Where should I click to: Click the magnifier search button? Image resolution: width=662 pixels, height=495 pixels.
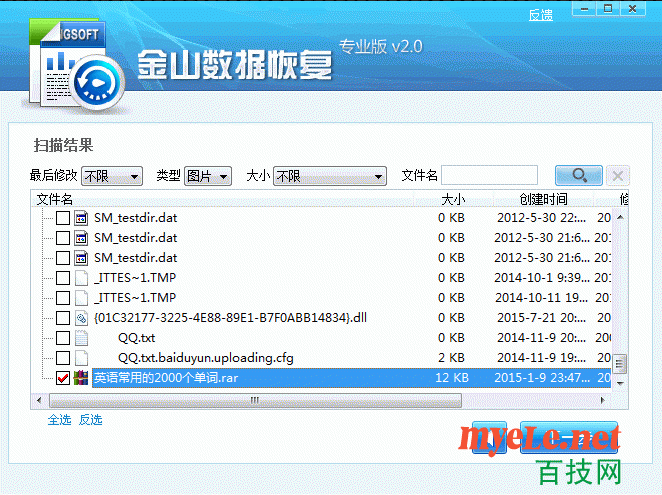click(578, 175)
